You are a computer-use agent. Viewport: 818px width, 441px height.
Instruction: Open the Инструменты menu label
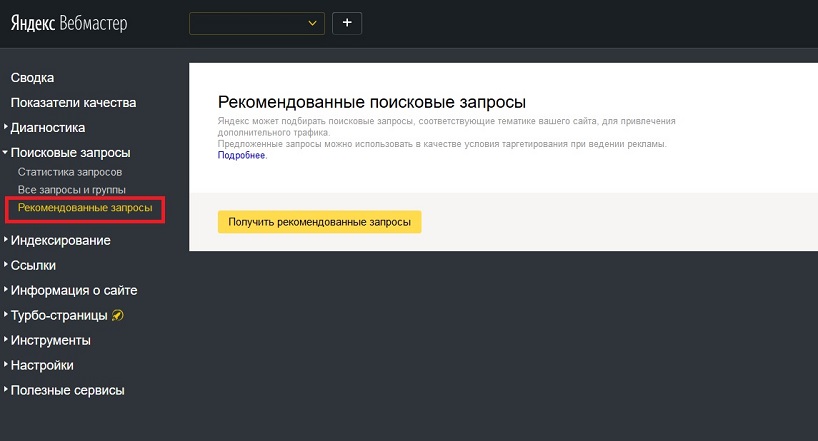pos(51,341)
